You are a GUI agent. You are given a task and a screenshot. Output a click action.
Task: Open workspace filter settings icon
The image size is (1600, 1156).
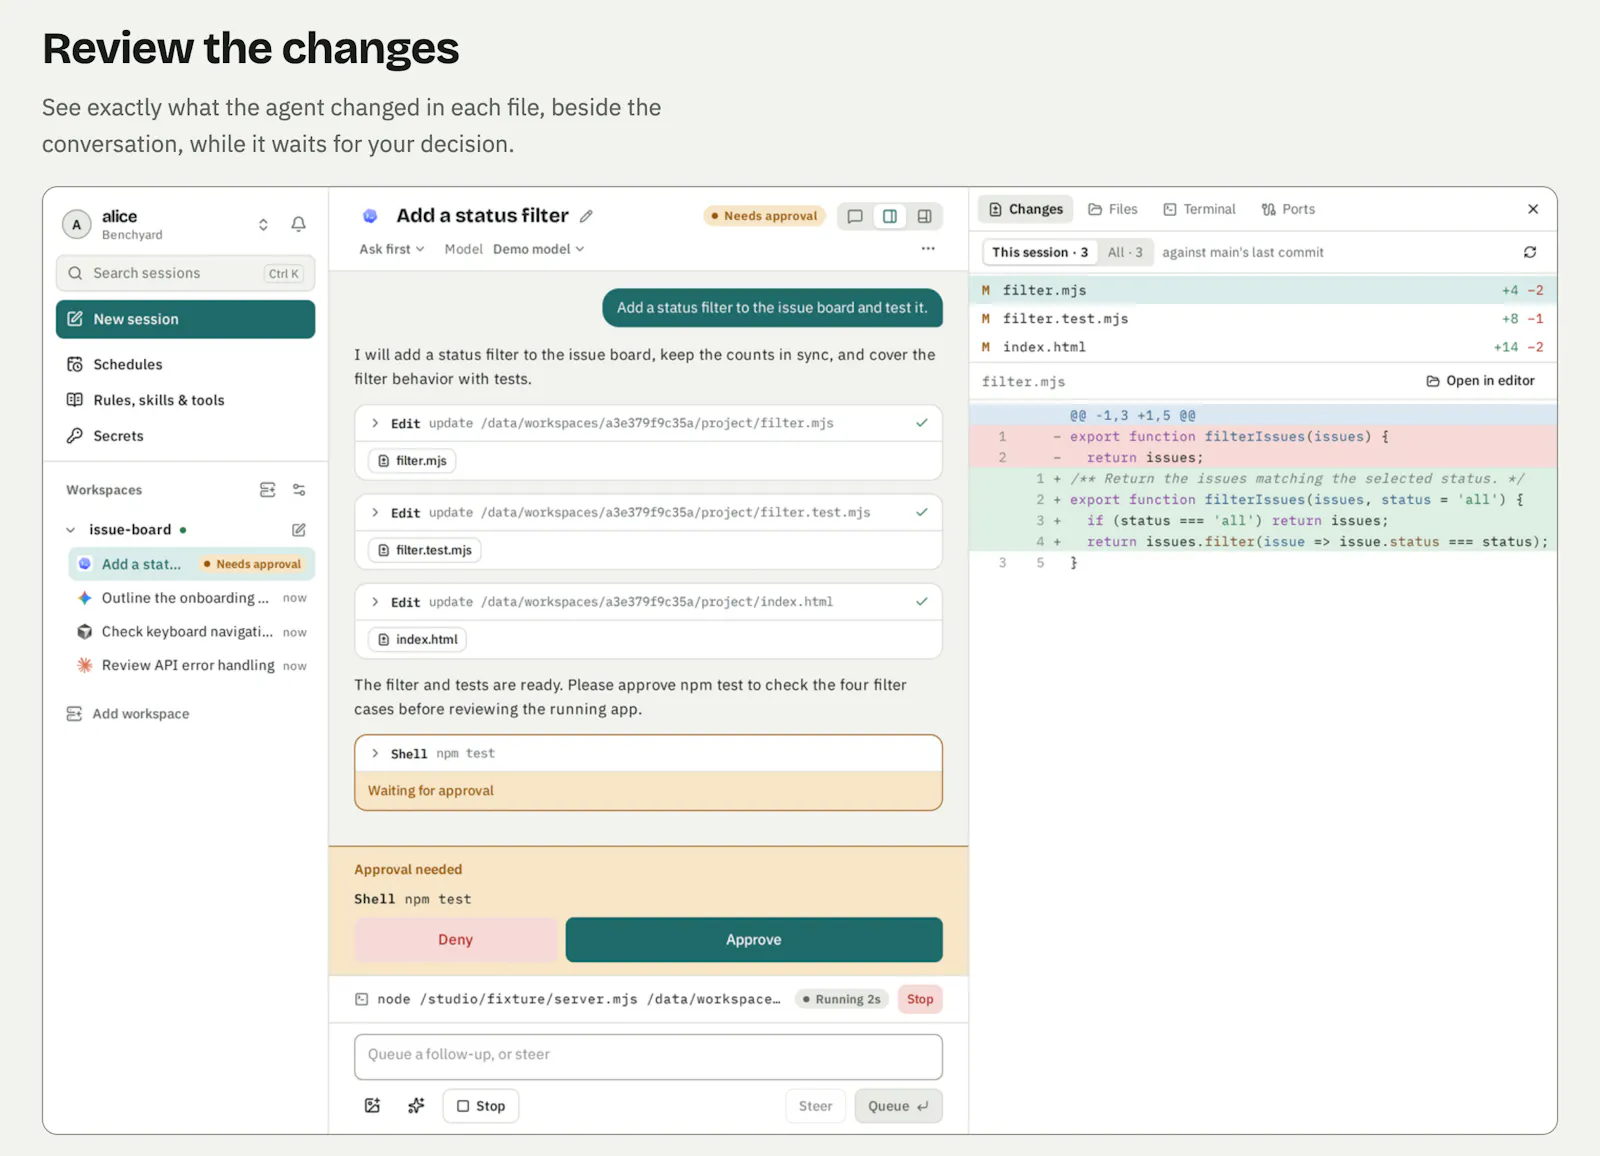point(299,490)
